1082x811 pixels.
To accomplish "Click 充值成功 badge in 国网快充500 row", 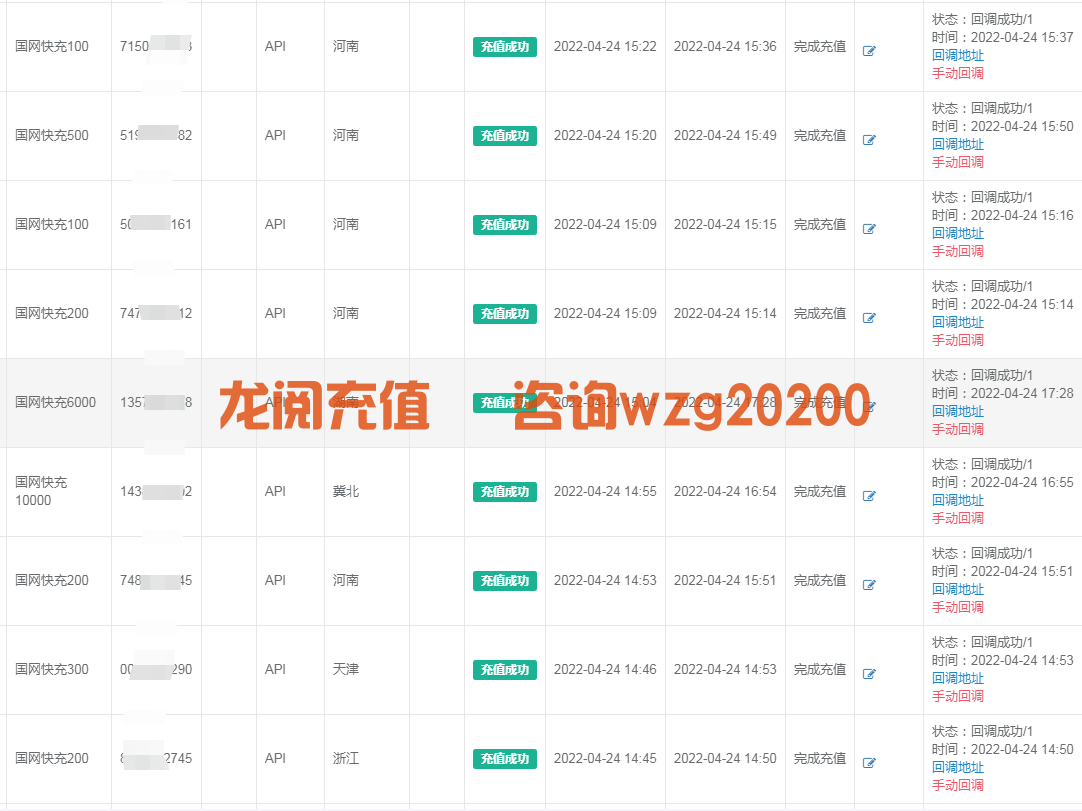I will tap(504, 136).
